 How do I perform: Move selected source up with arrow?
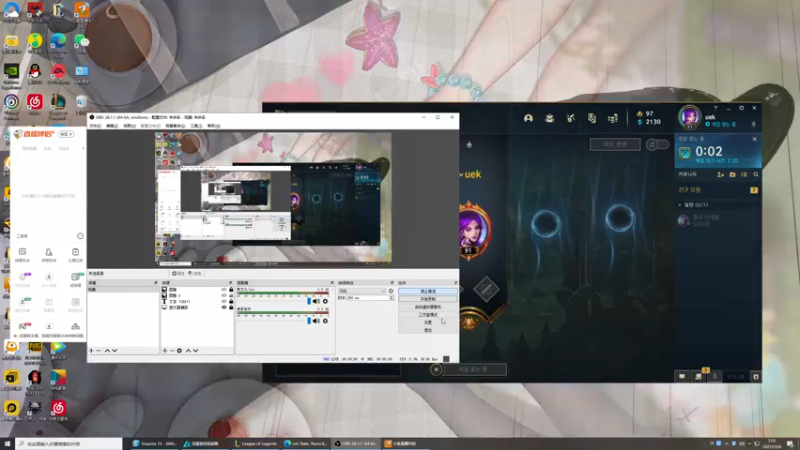[188, 351]
